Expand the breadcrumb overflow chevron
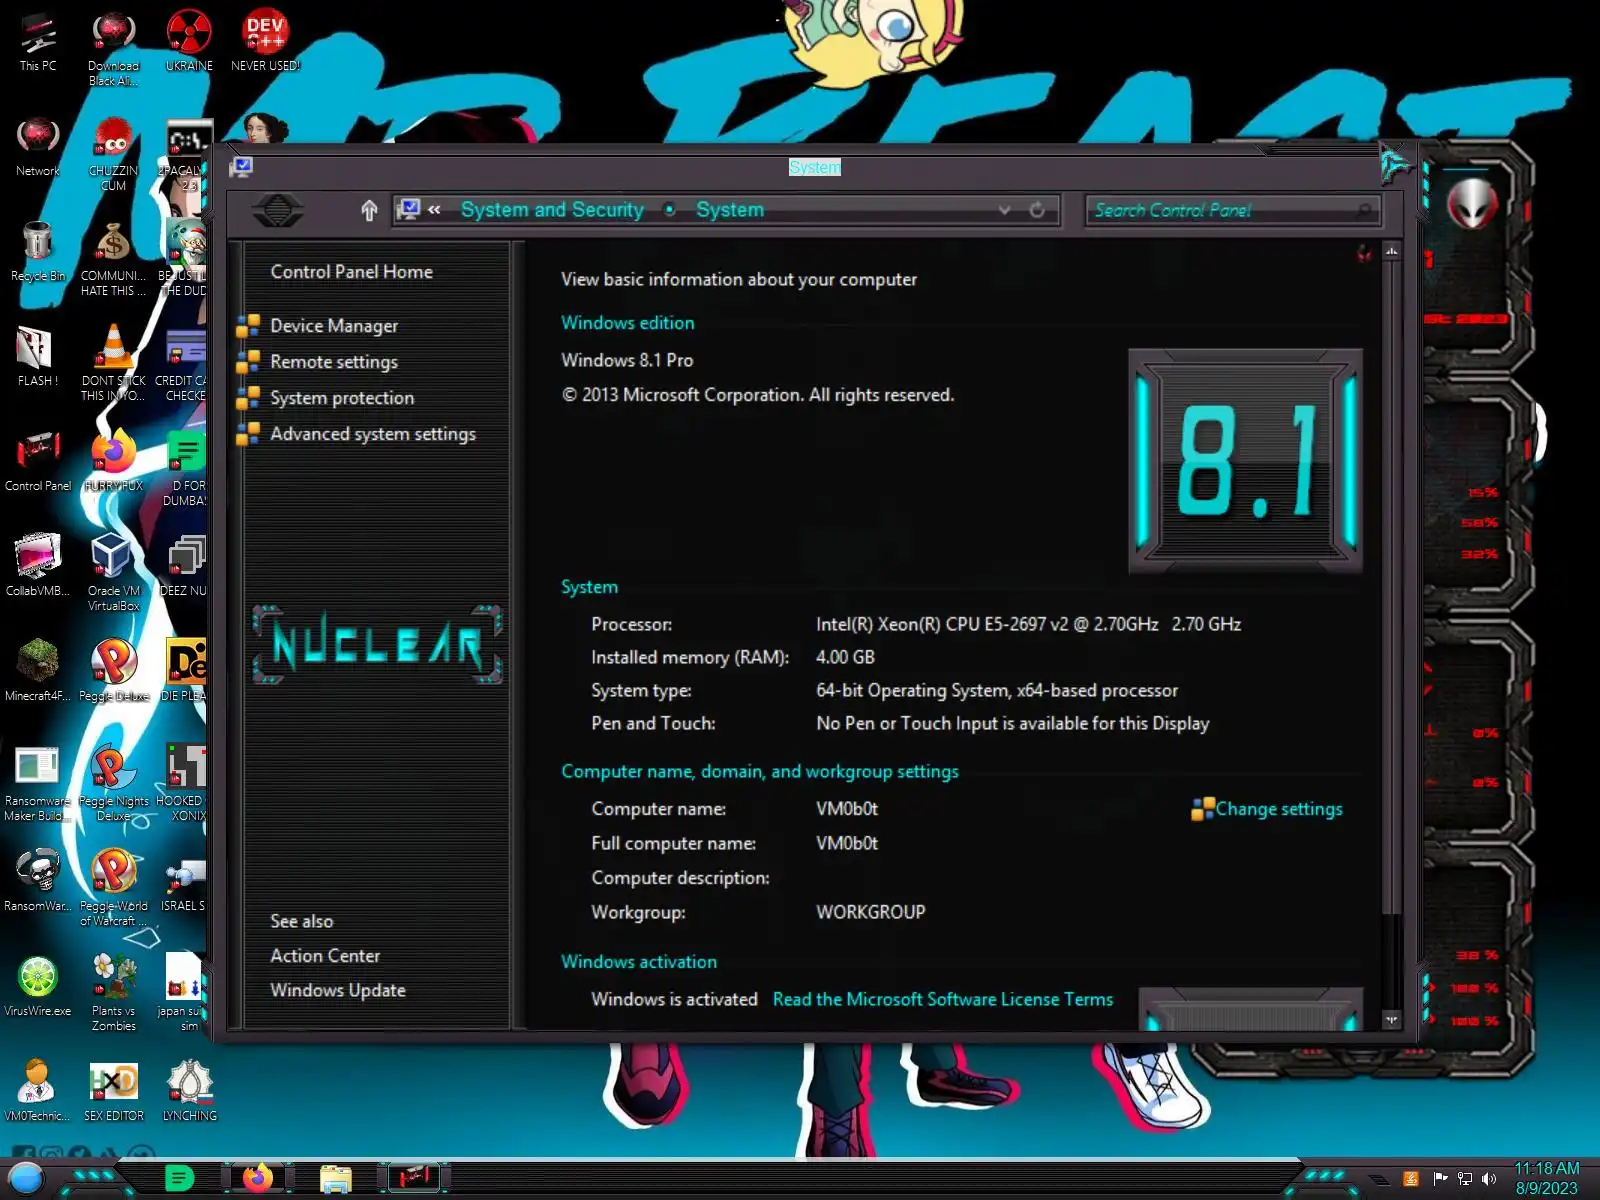This screenshot has height=1200, width=1600. [434, 210]
